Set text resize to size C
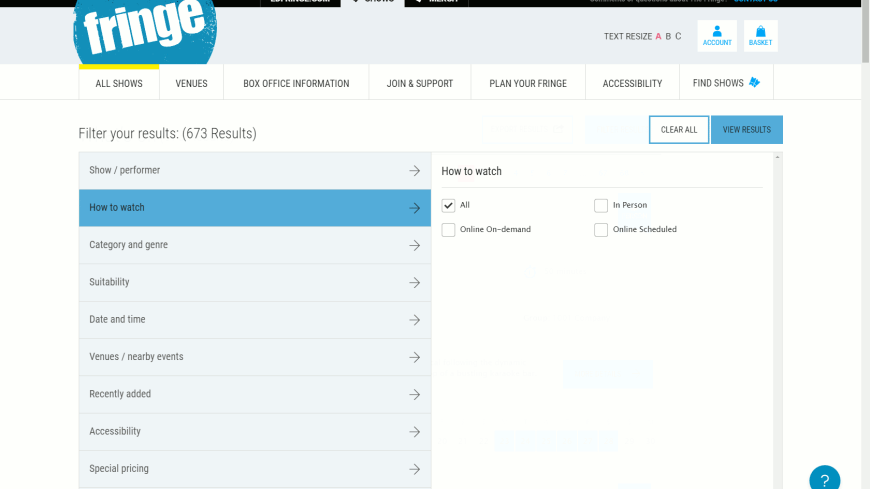The height and width of the screenshot is (489, 870). click(x=678, y=37)
